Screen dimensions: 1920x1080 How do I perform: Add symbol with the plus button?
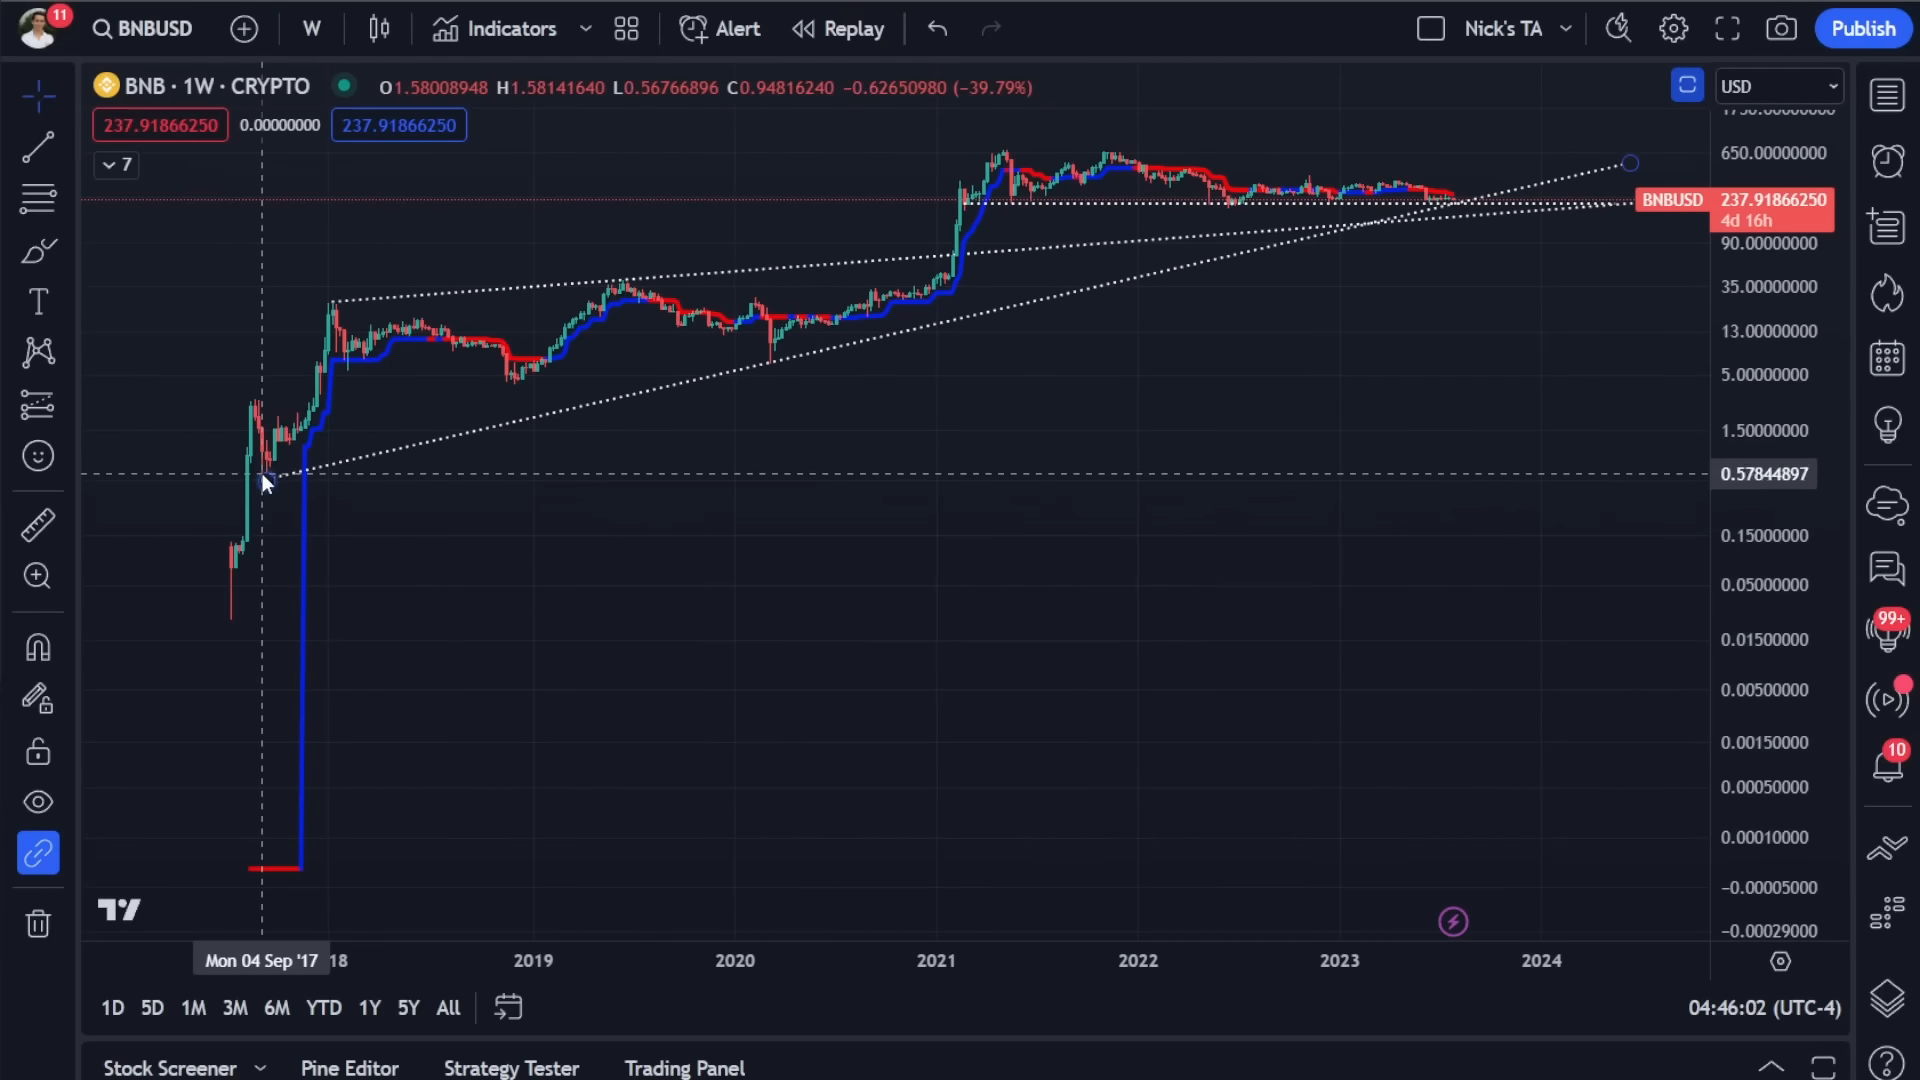[x=244, y=29]
